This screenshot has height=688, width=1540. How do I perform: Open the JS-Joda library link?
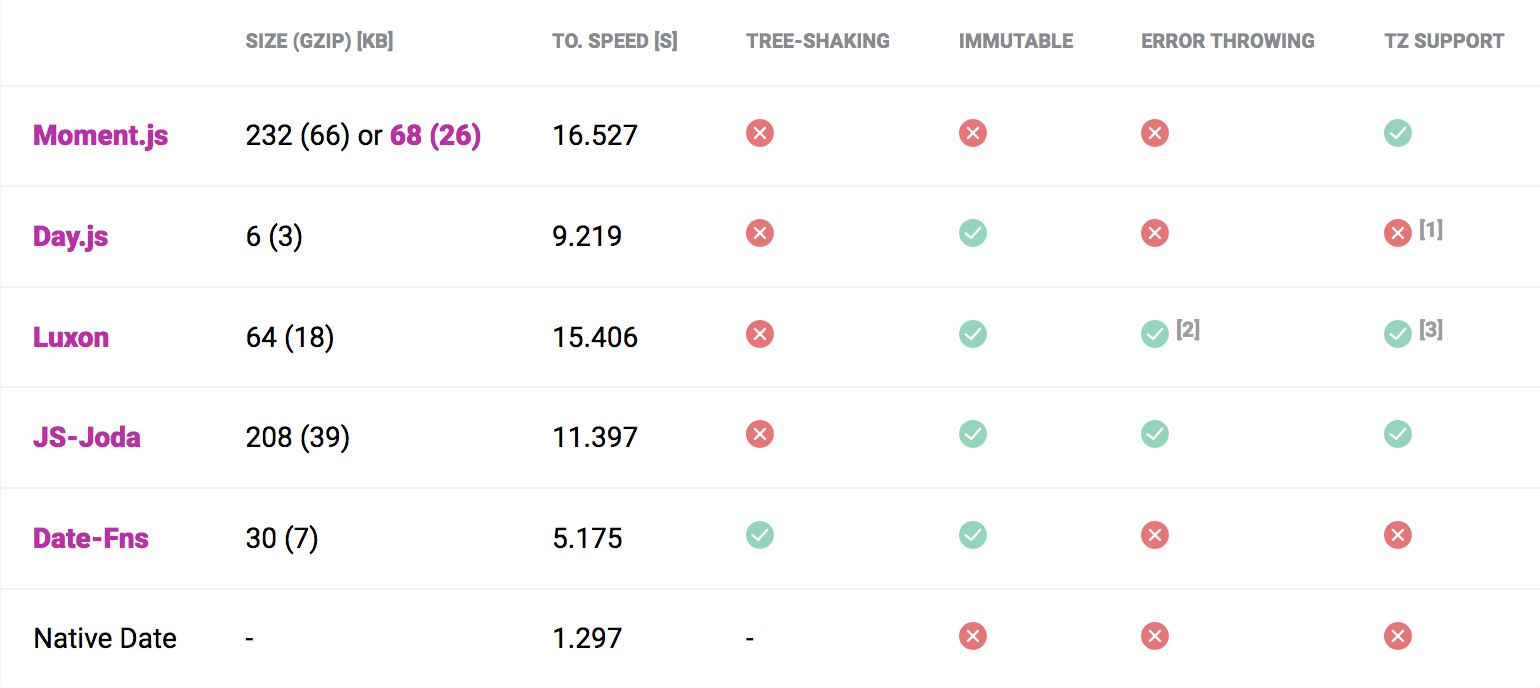point(87,437)
